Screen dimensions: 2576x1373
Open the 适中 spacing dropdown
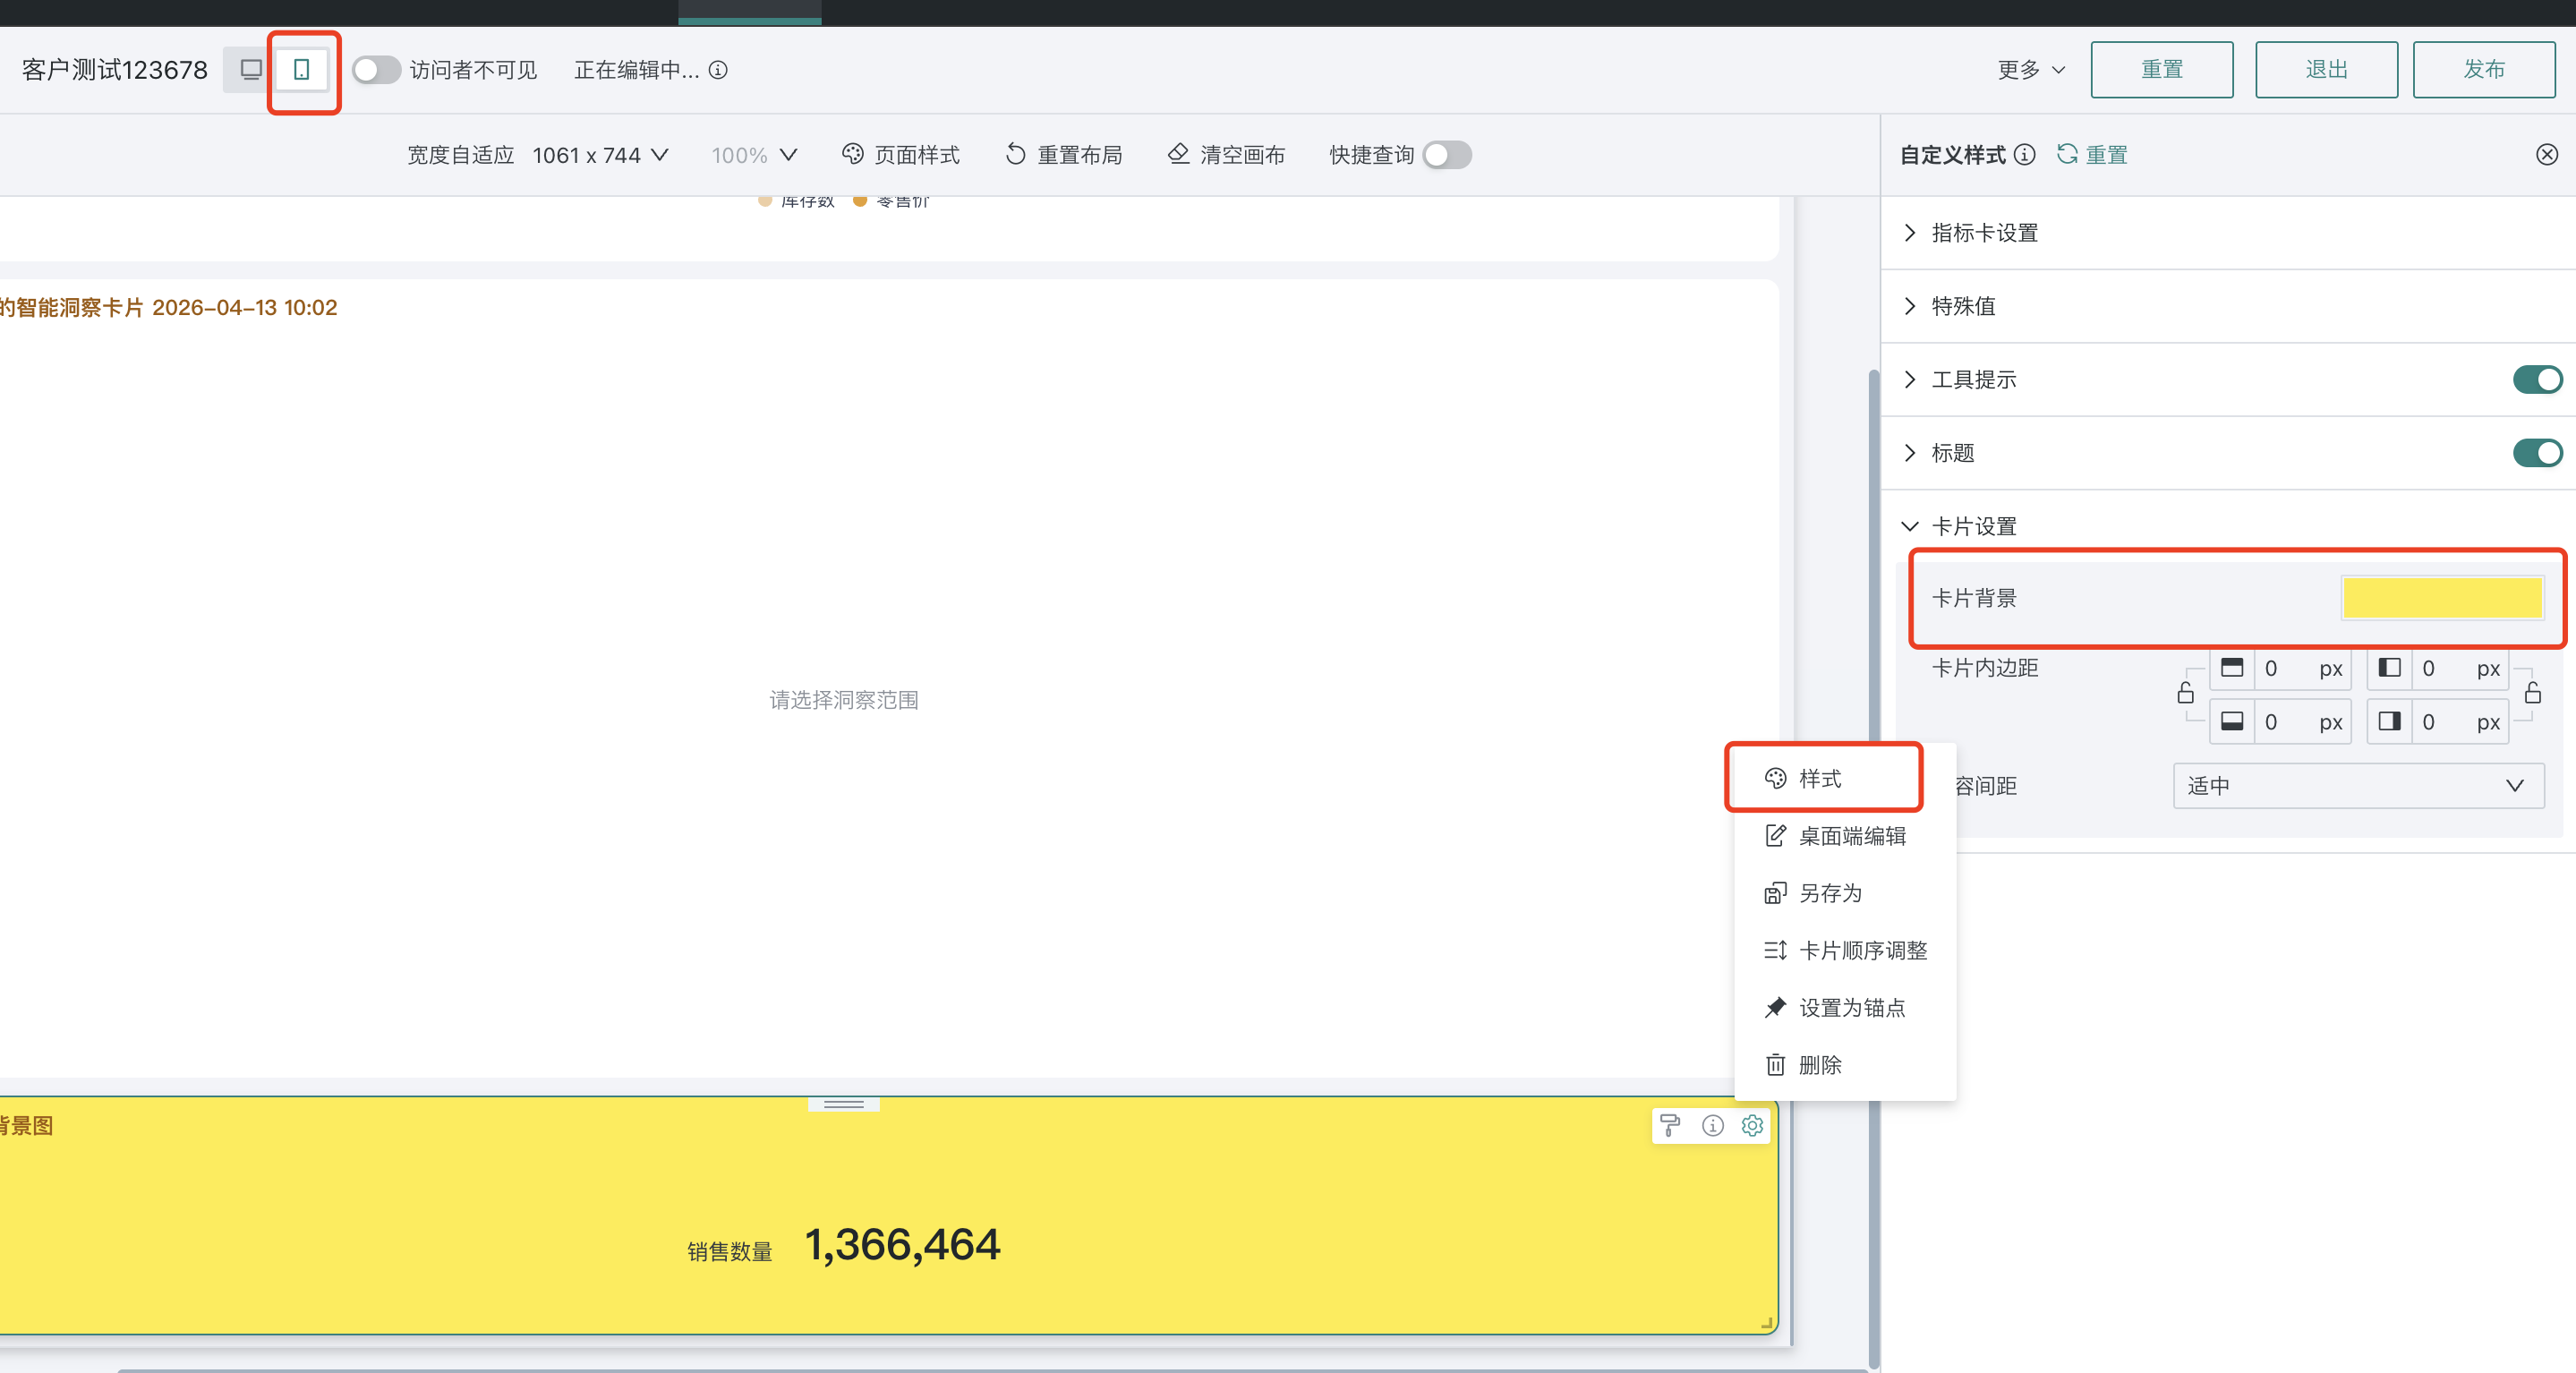click(2358, 785)
